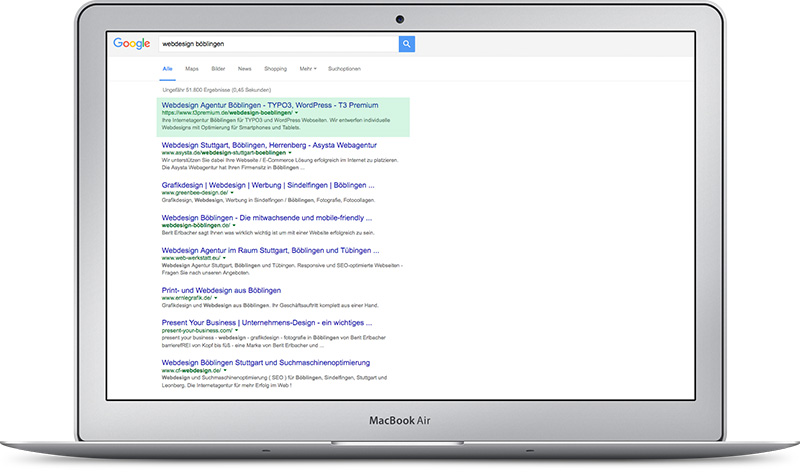Click the snippet 'Grafikdesign, Webdesign, Werbung in Sindelfingen'
Viewport: 800px width, 472px height.
coord(268,200)
